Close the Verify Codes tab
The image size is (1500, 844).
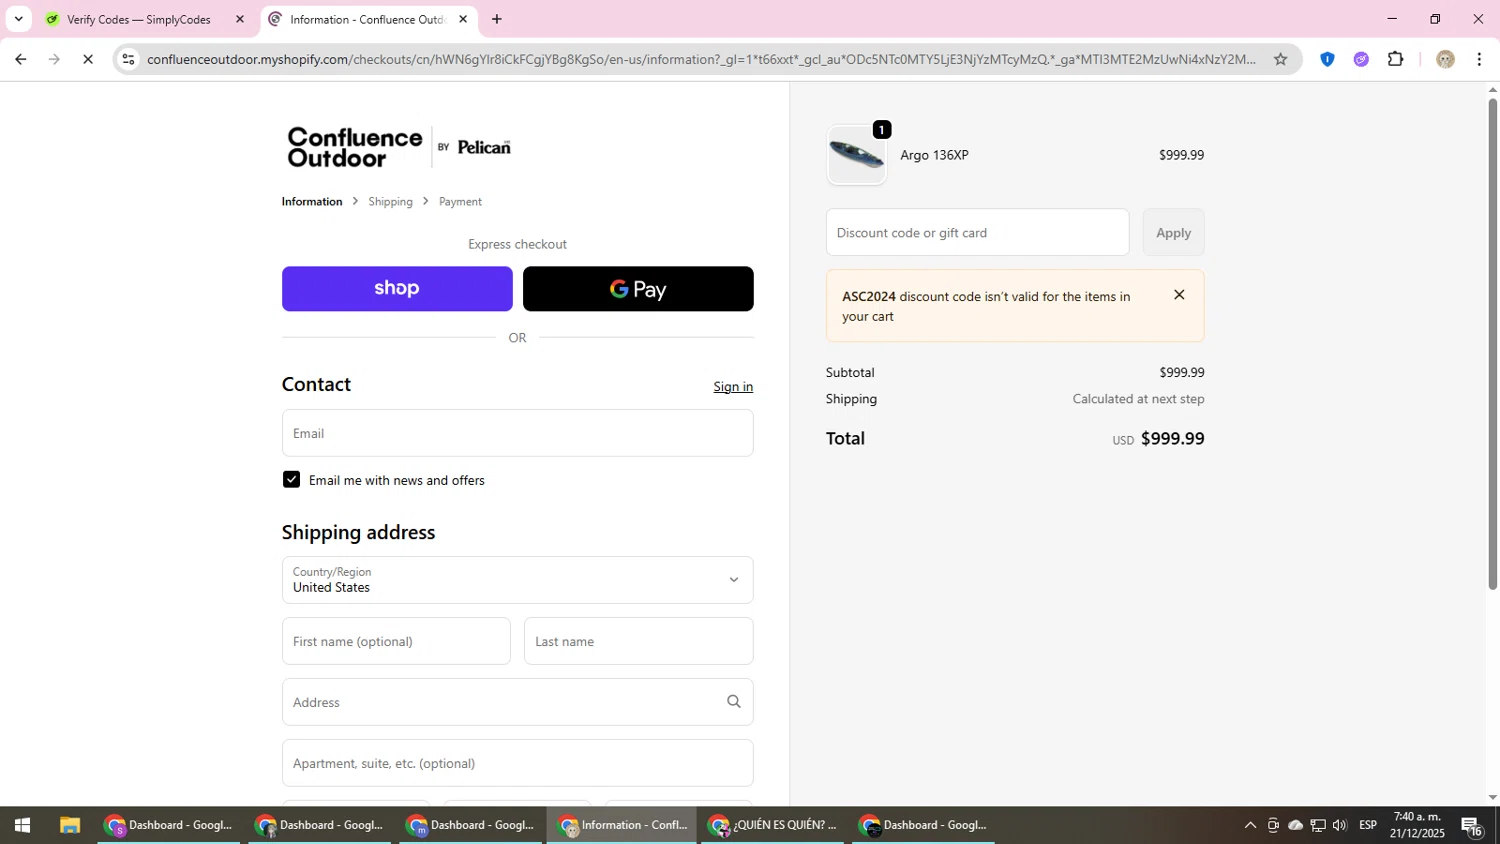[239, 19]
